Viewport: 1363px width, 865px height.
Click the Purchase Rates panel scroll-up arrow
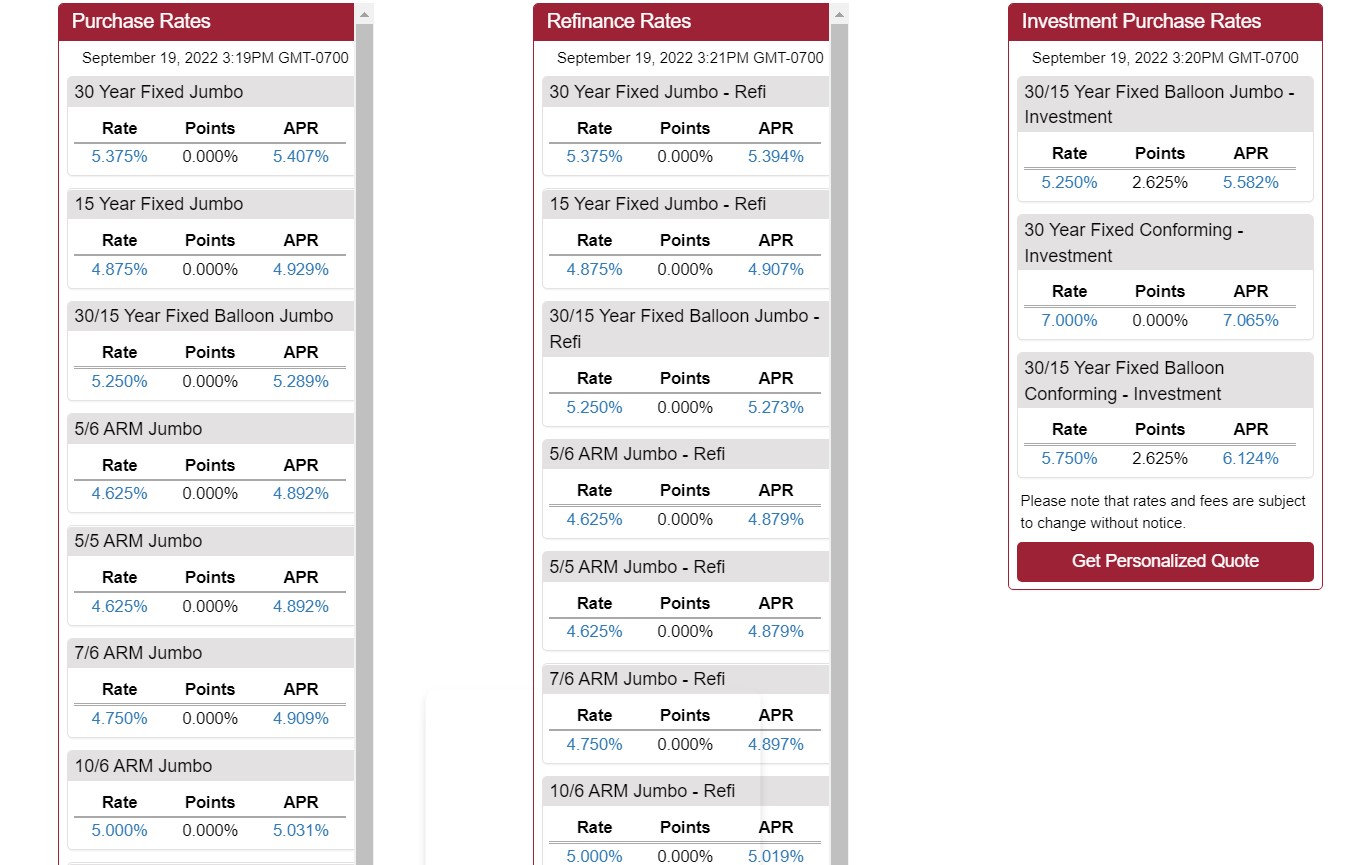pos(364,14)
